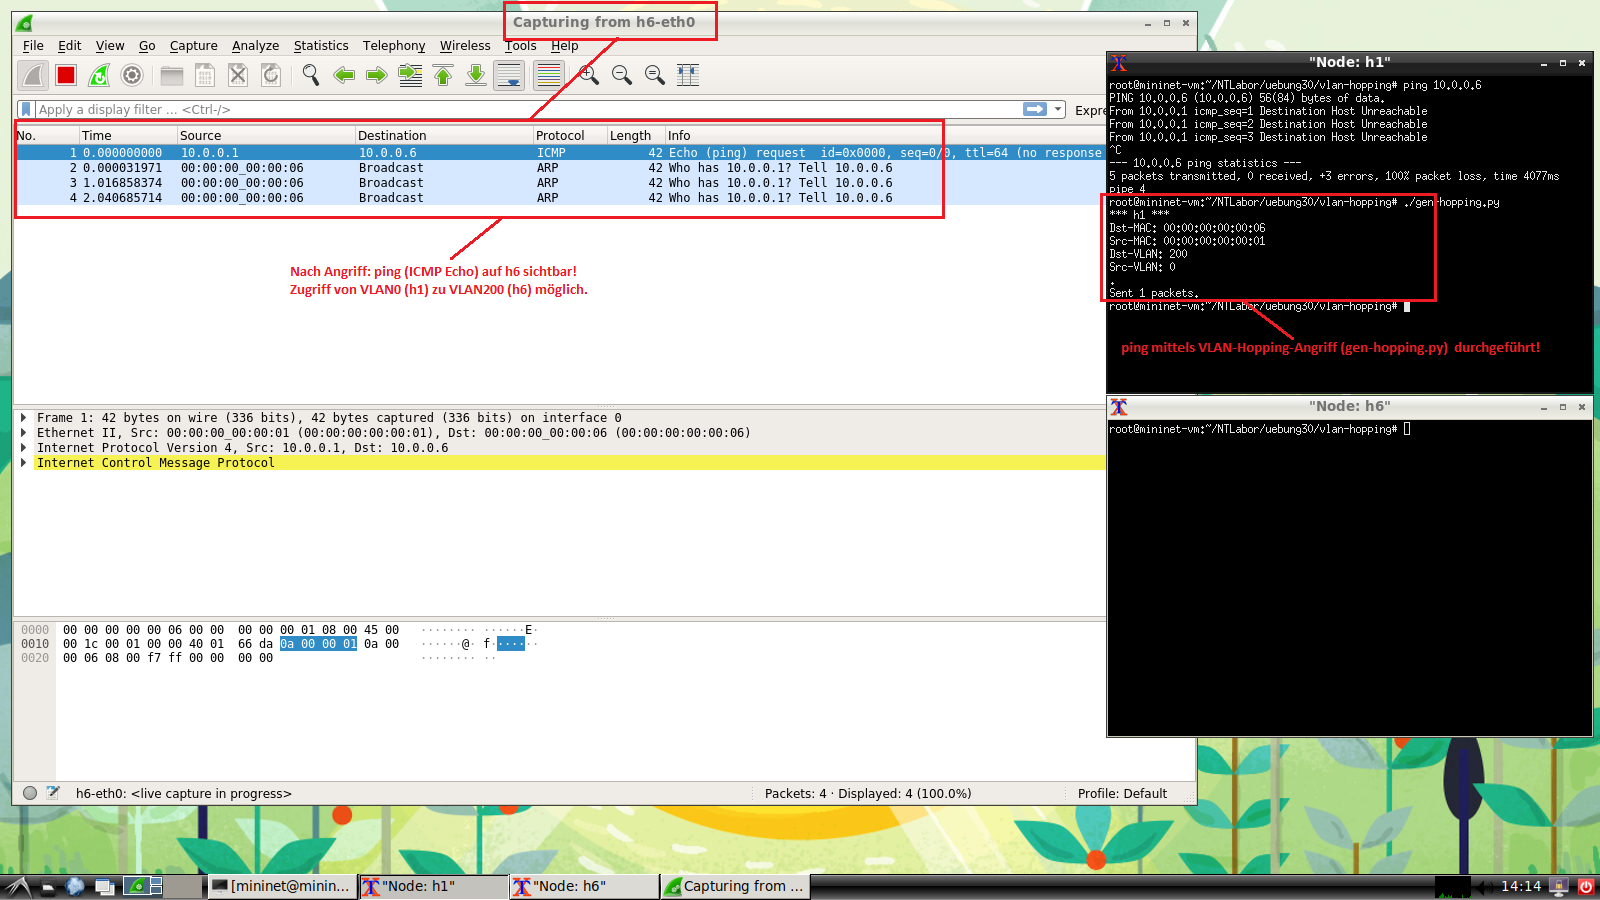Click the Resize columns icon
The image size is (1600, 900).
pos(688,75)
